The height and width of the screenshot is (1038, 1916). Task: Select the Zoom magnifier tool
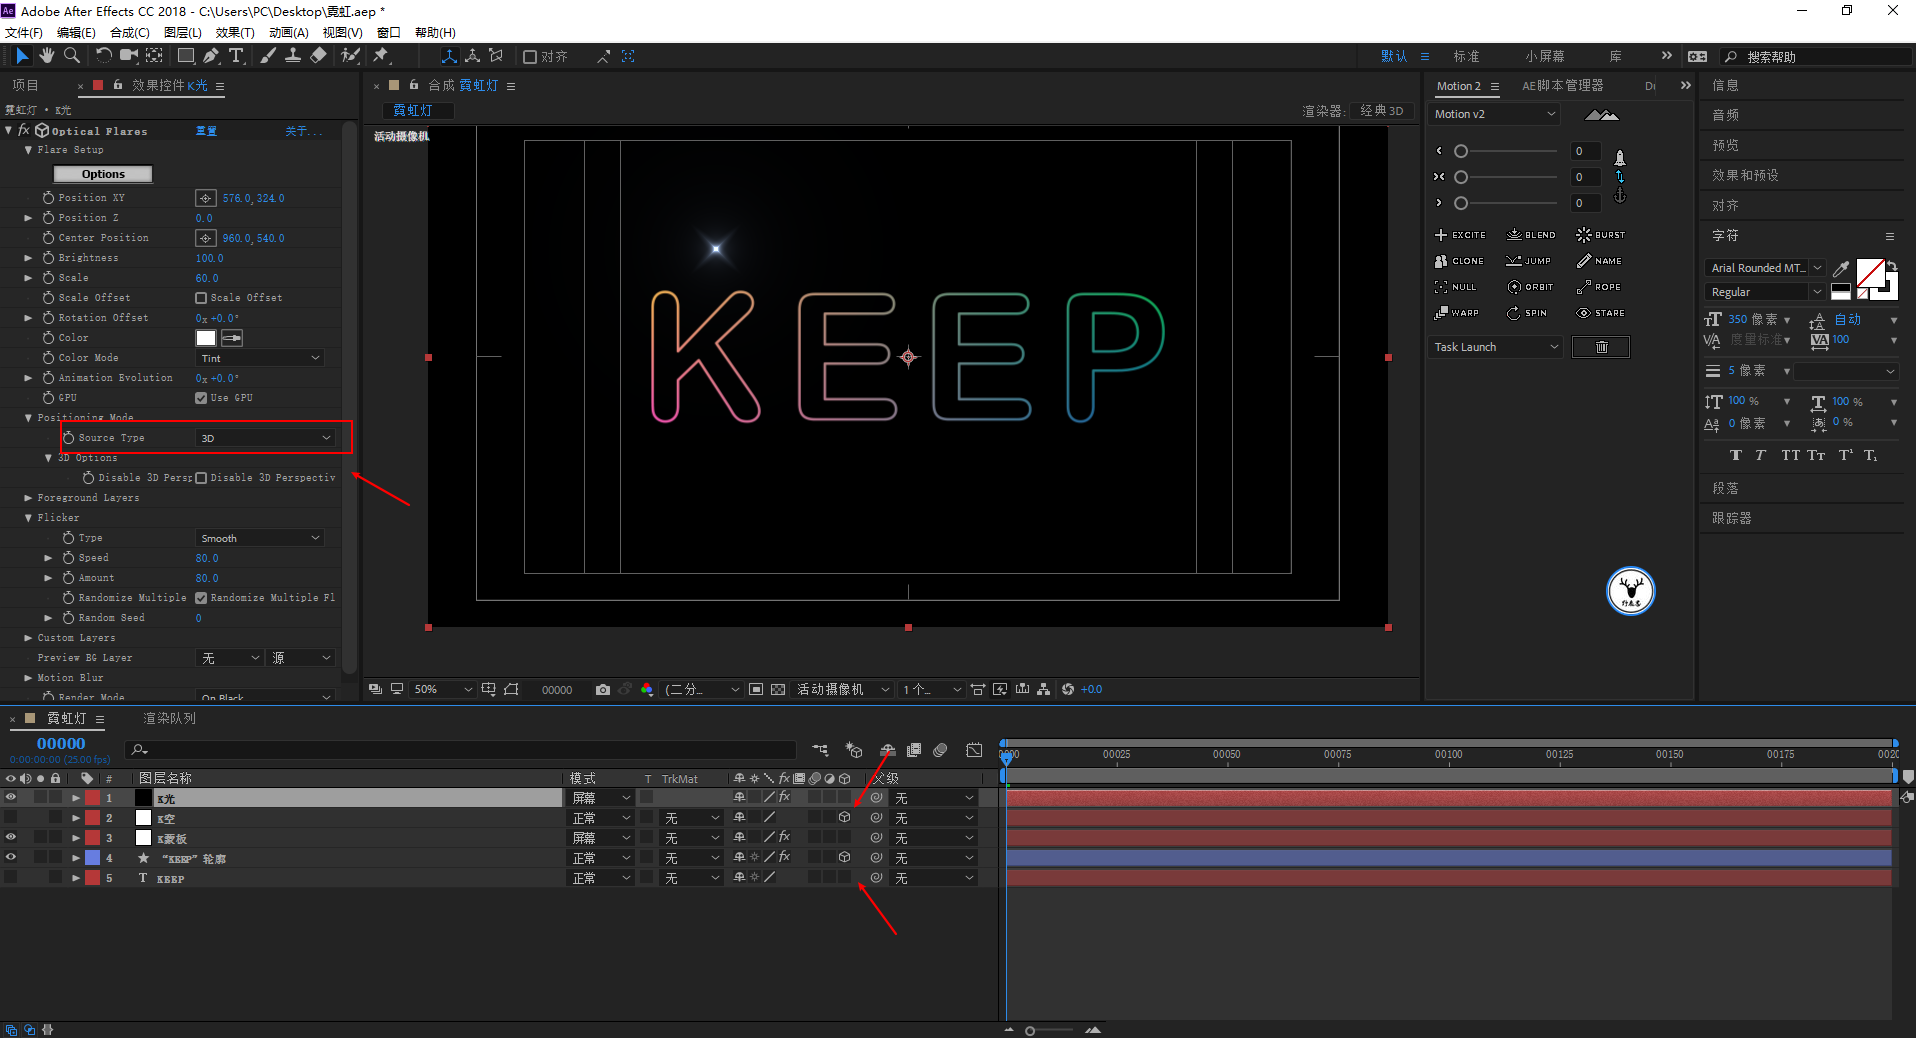pyautogui.click(x=72, y=56)
